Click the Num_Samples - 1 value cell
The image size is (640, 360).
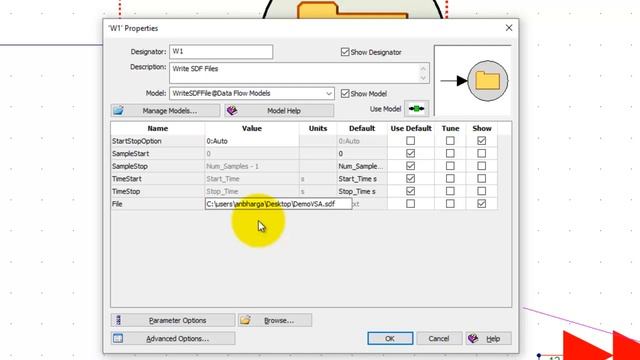252,166
